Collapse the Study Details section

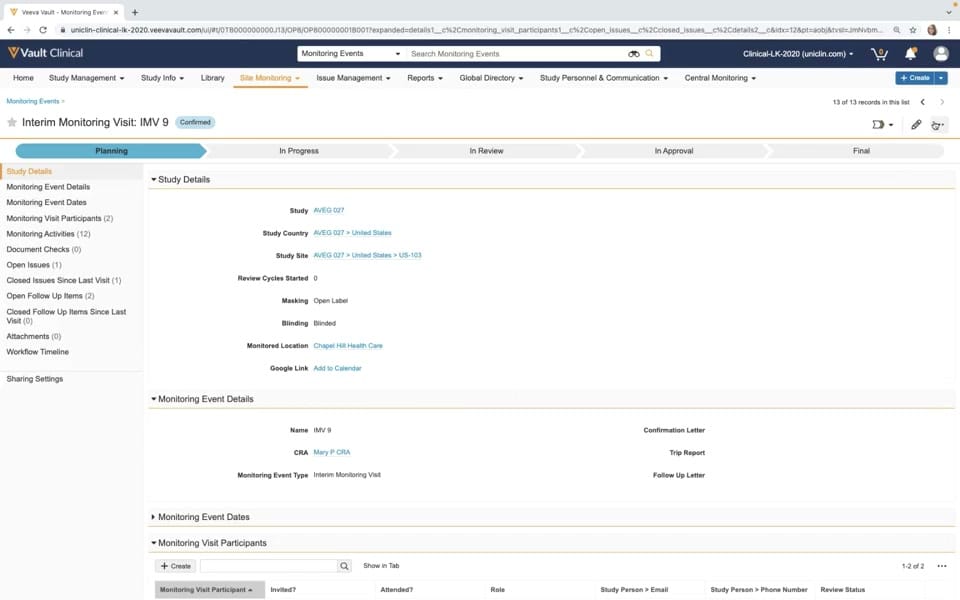pyautogui.click(x=154, y=179)
